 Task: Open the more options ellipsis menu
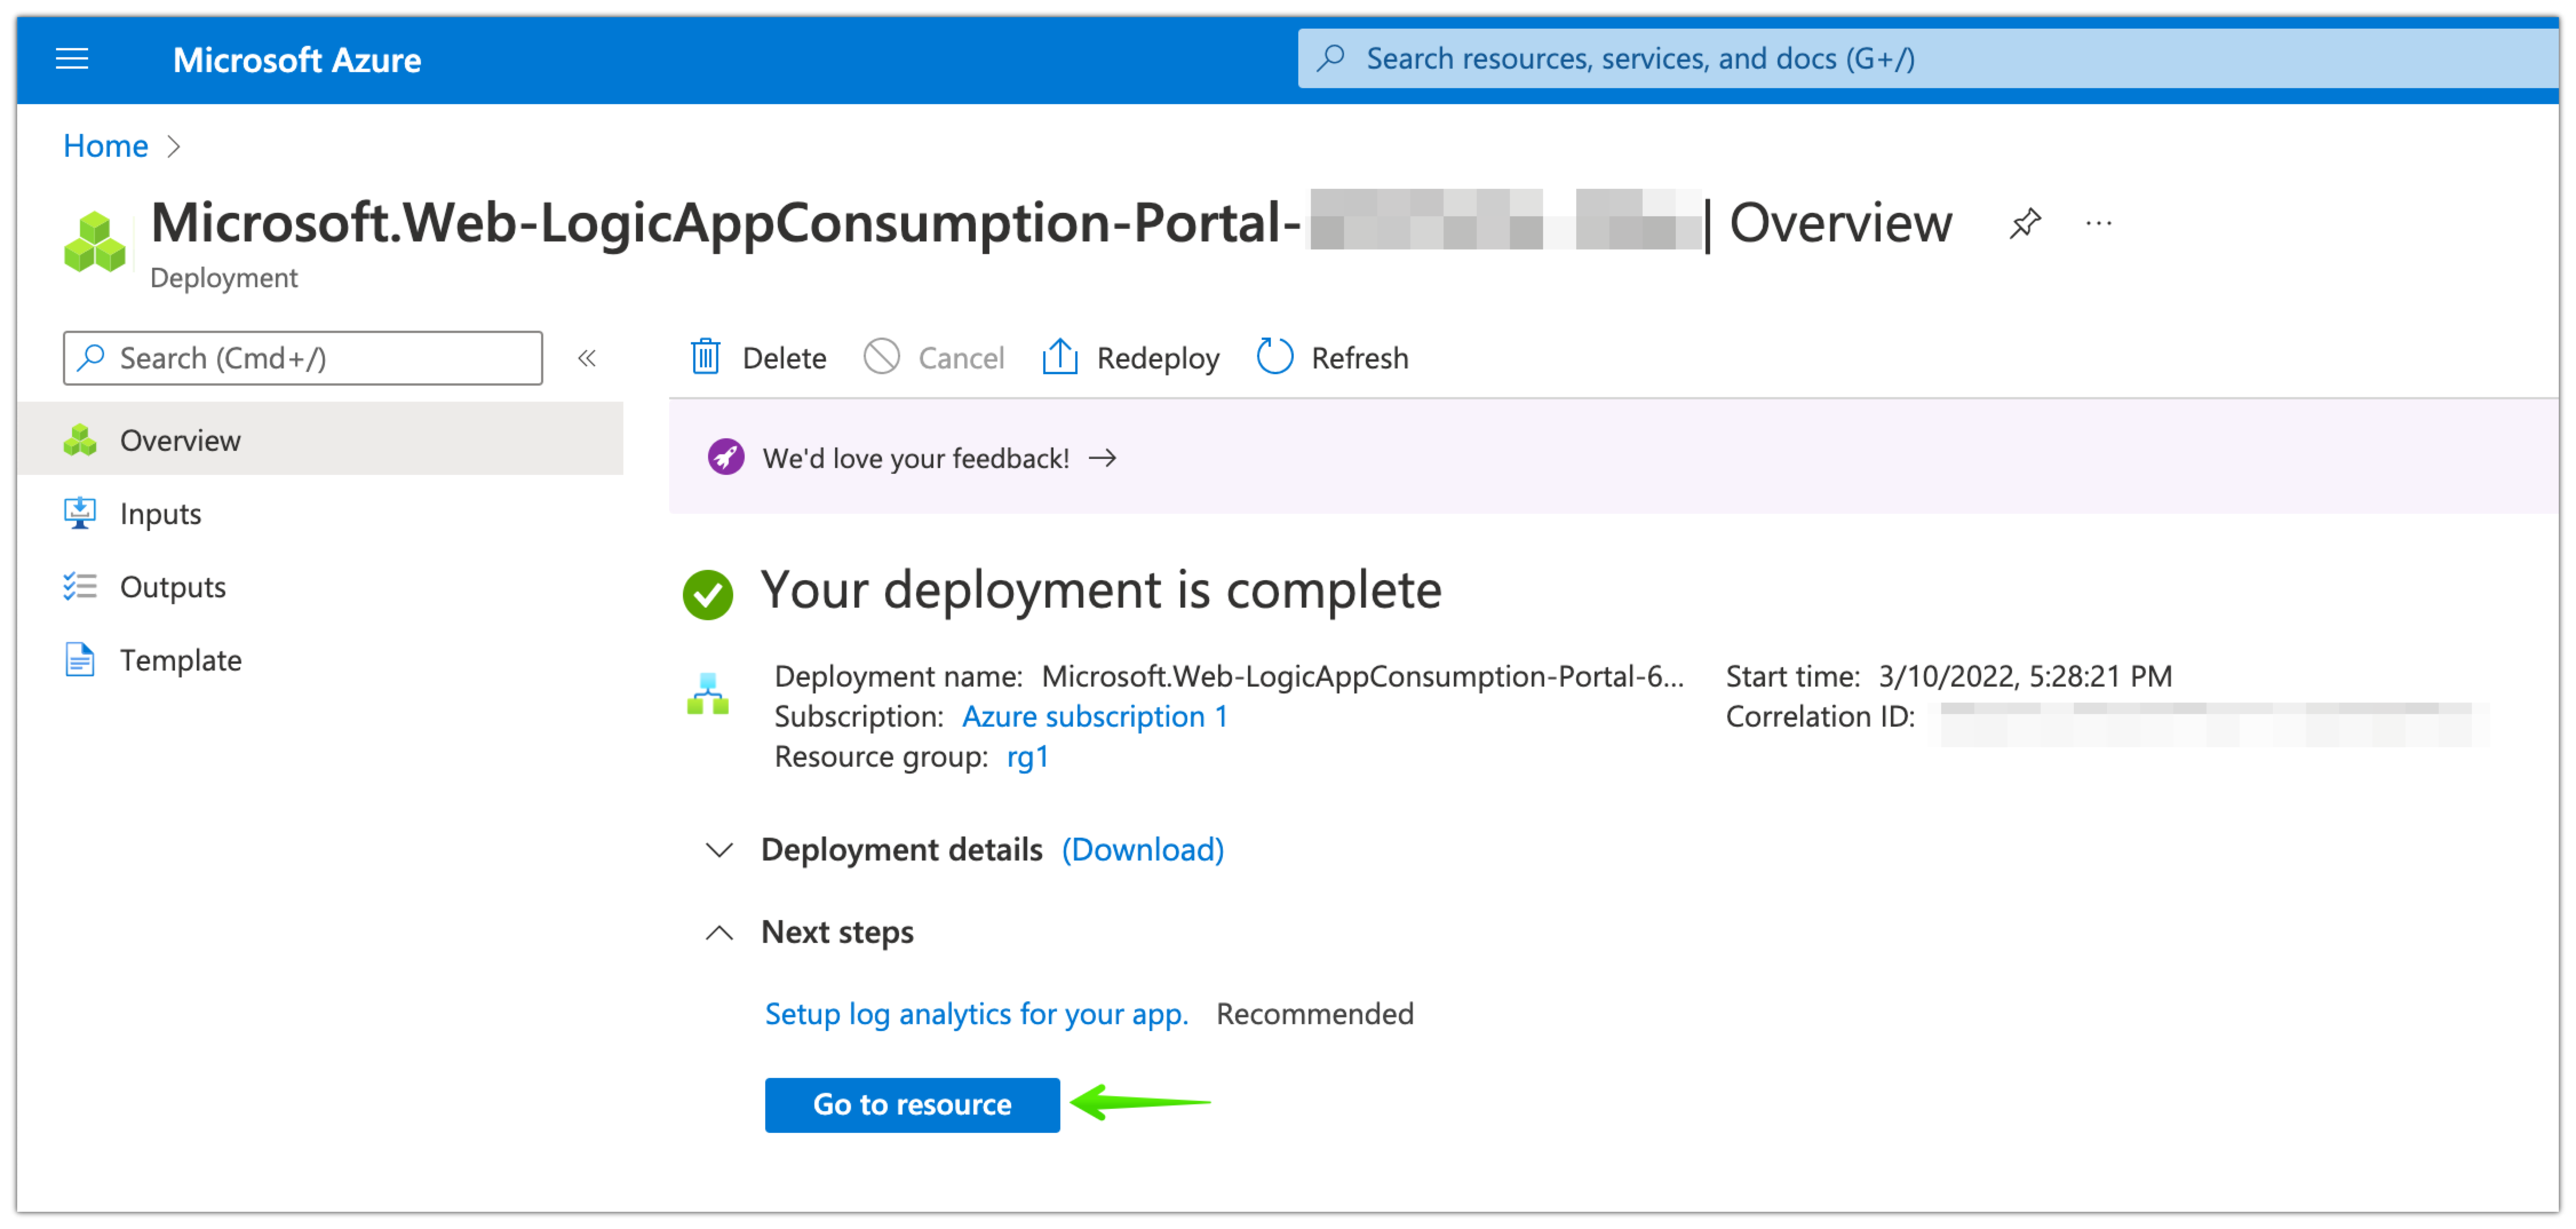click(x=2098, y=223)
